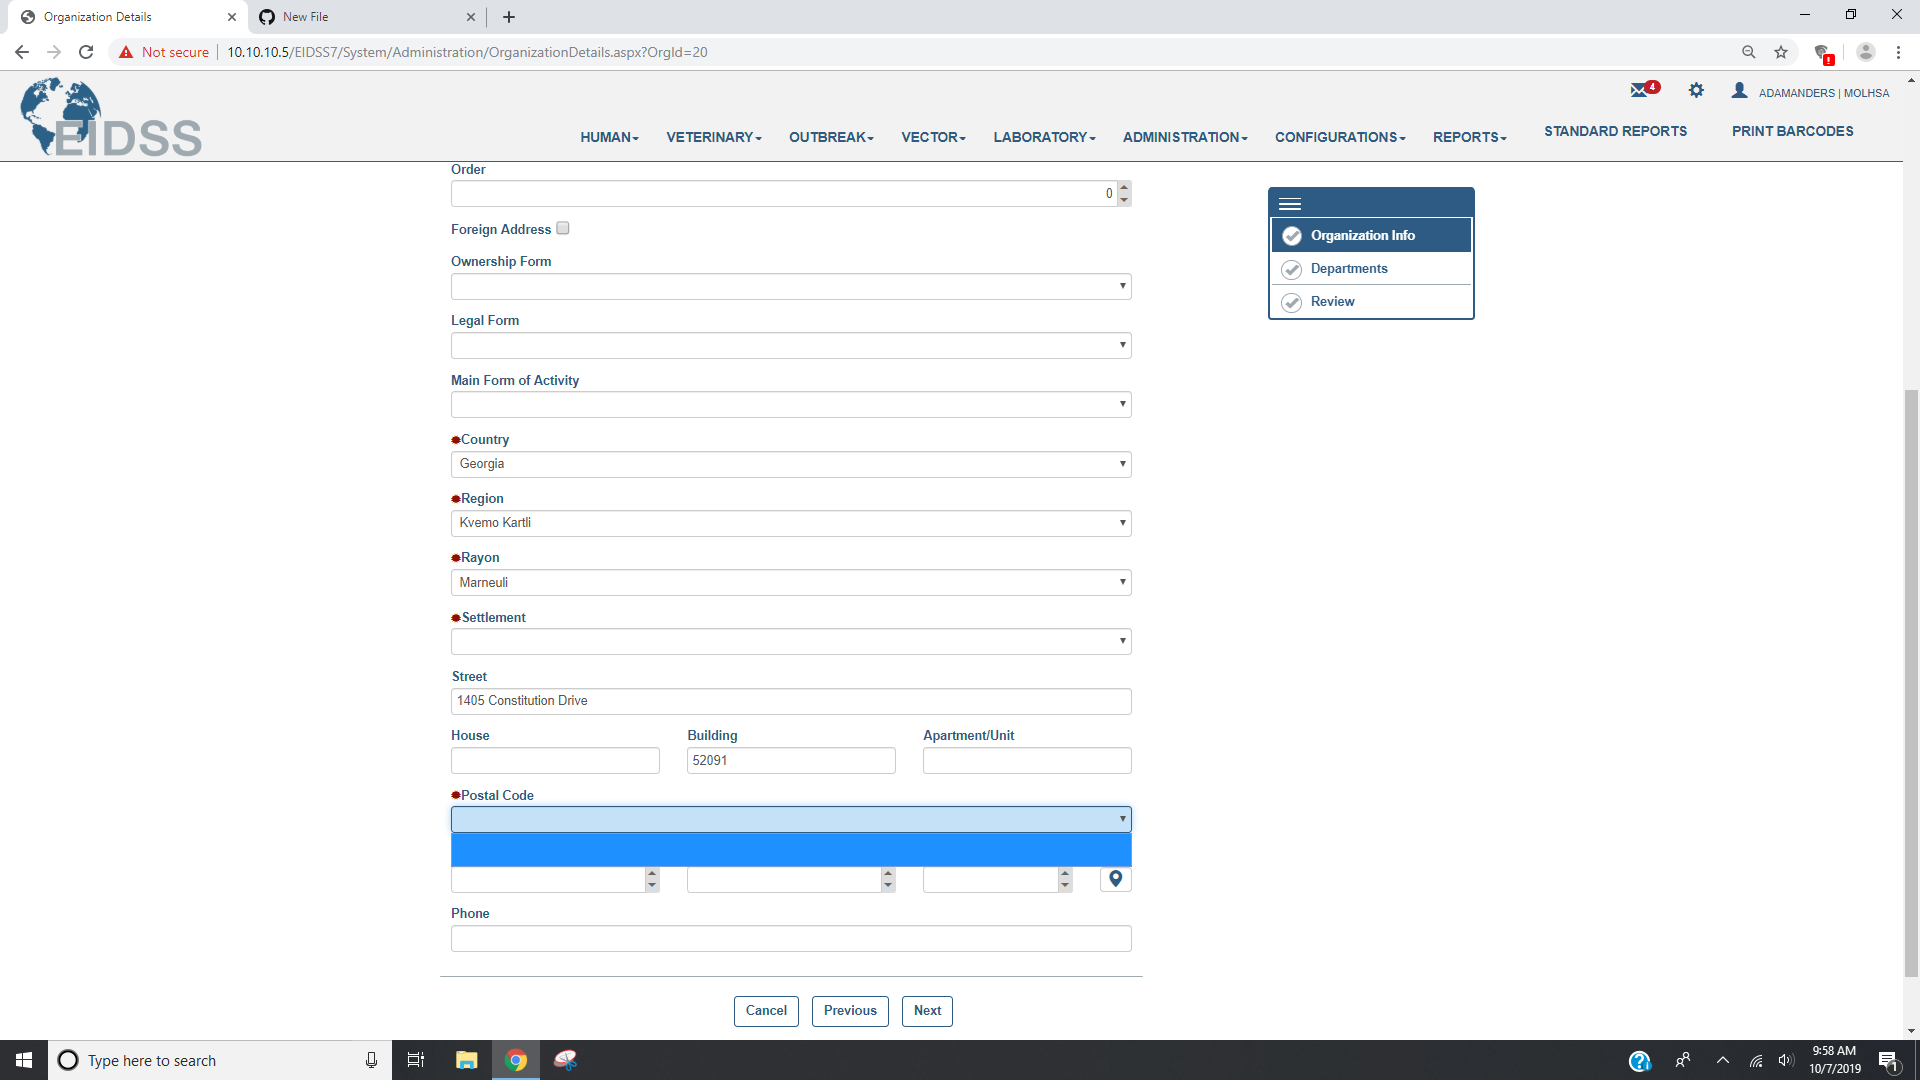Screen dimensions: 1920x1080
Task: Click the settings gear icon
Action: click(1696, 90)
